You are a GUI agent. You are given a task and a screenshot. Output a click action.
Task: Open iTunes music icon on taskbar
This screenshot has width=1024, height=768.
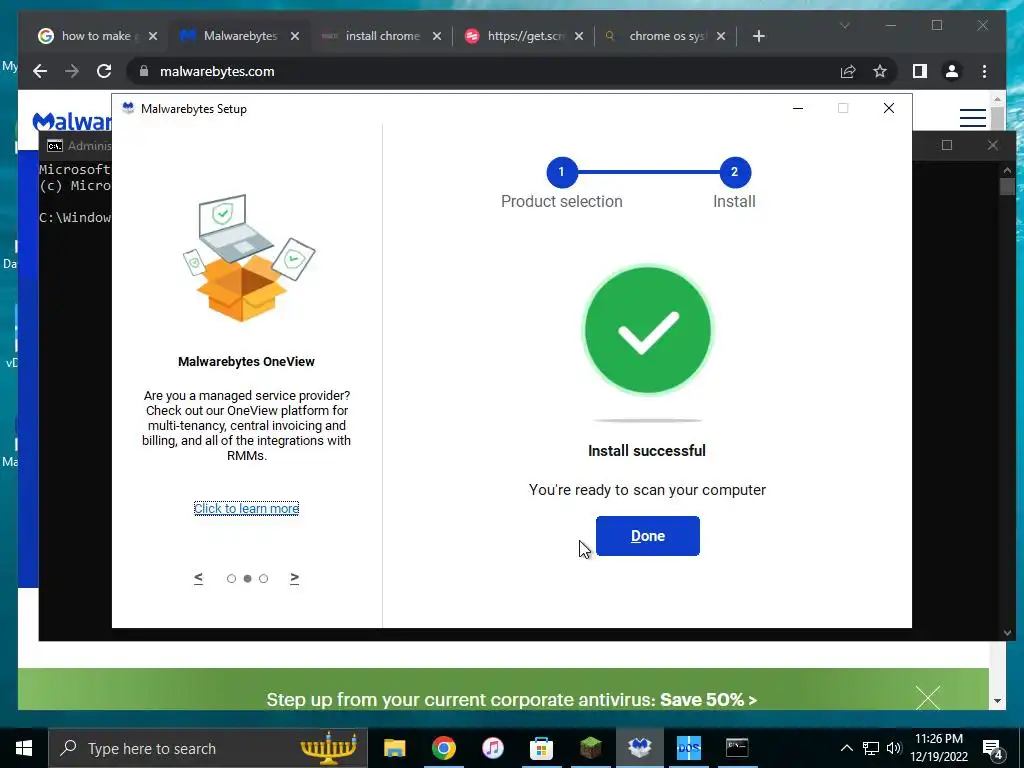pos(492,748)
